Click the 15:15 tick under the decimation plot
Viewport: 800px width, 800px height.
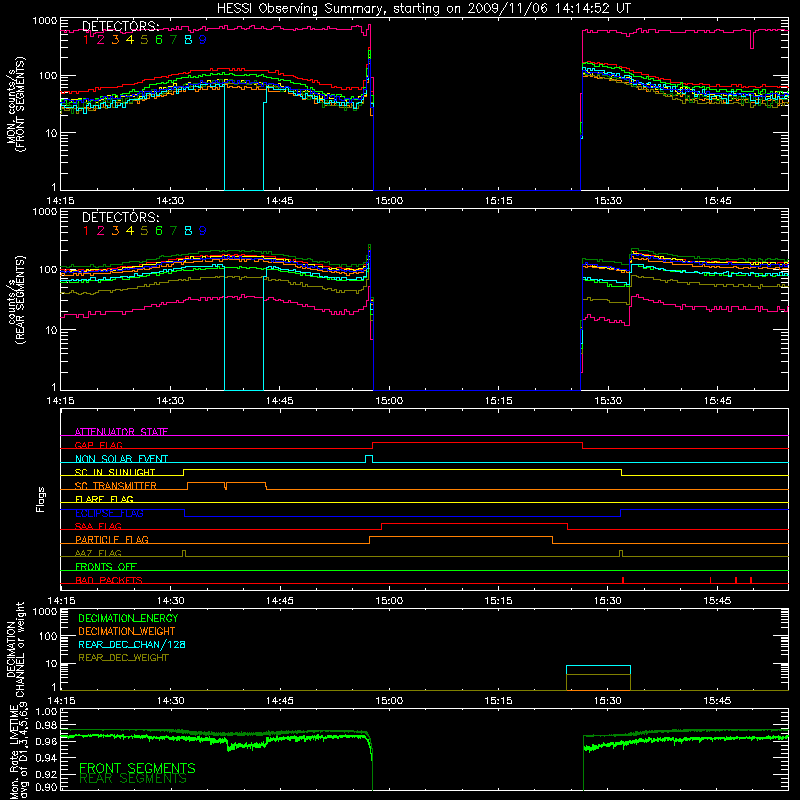(498, 701)
